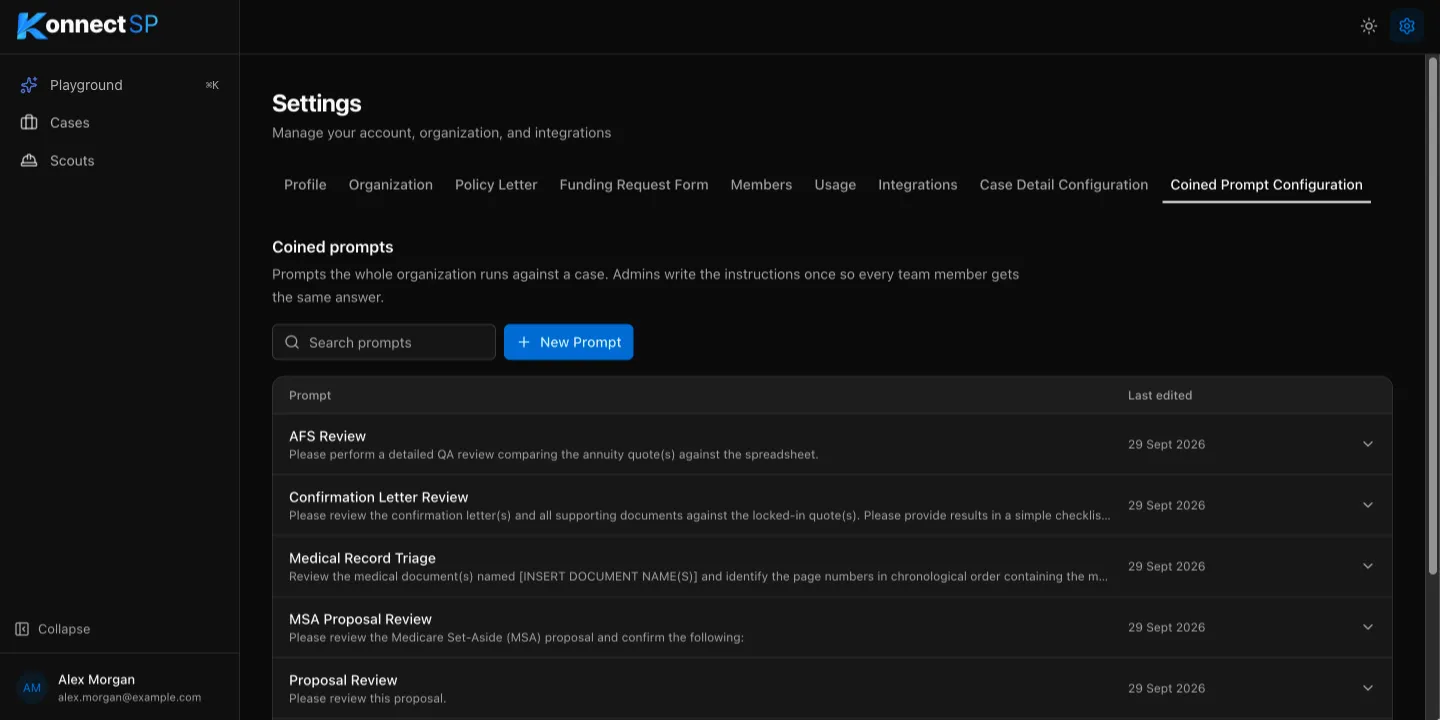Click the Playground keyboard shortcut badge
Screen dimensions: 1440x720
click(x=212, y=85)
